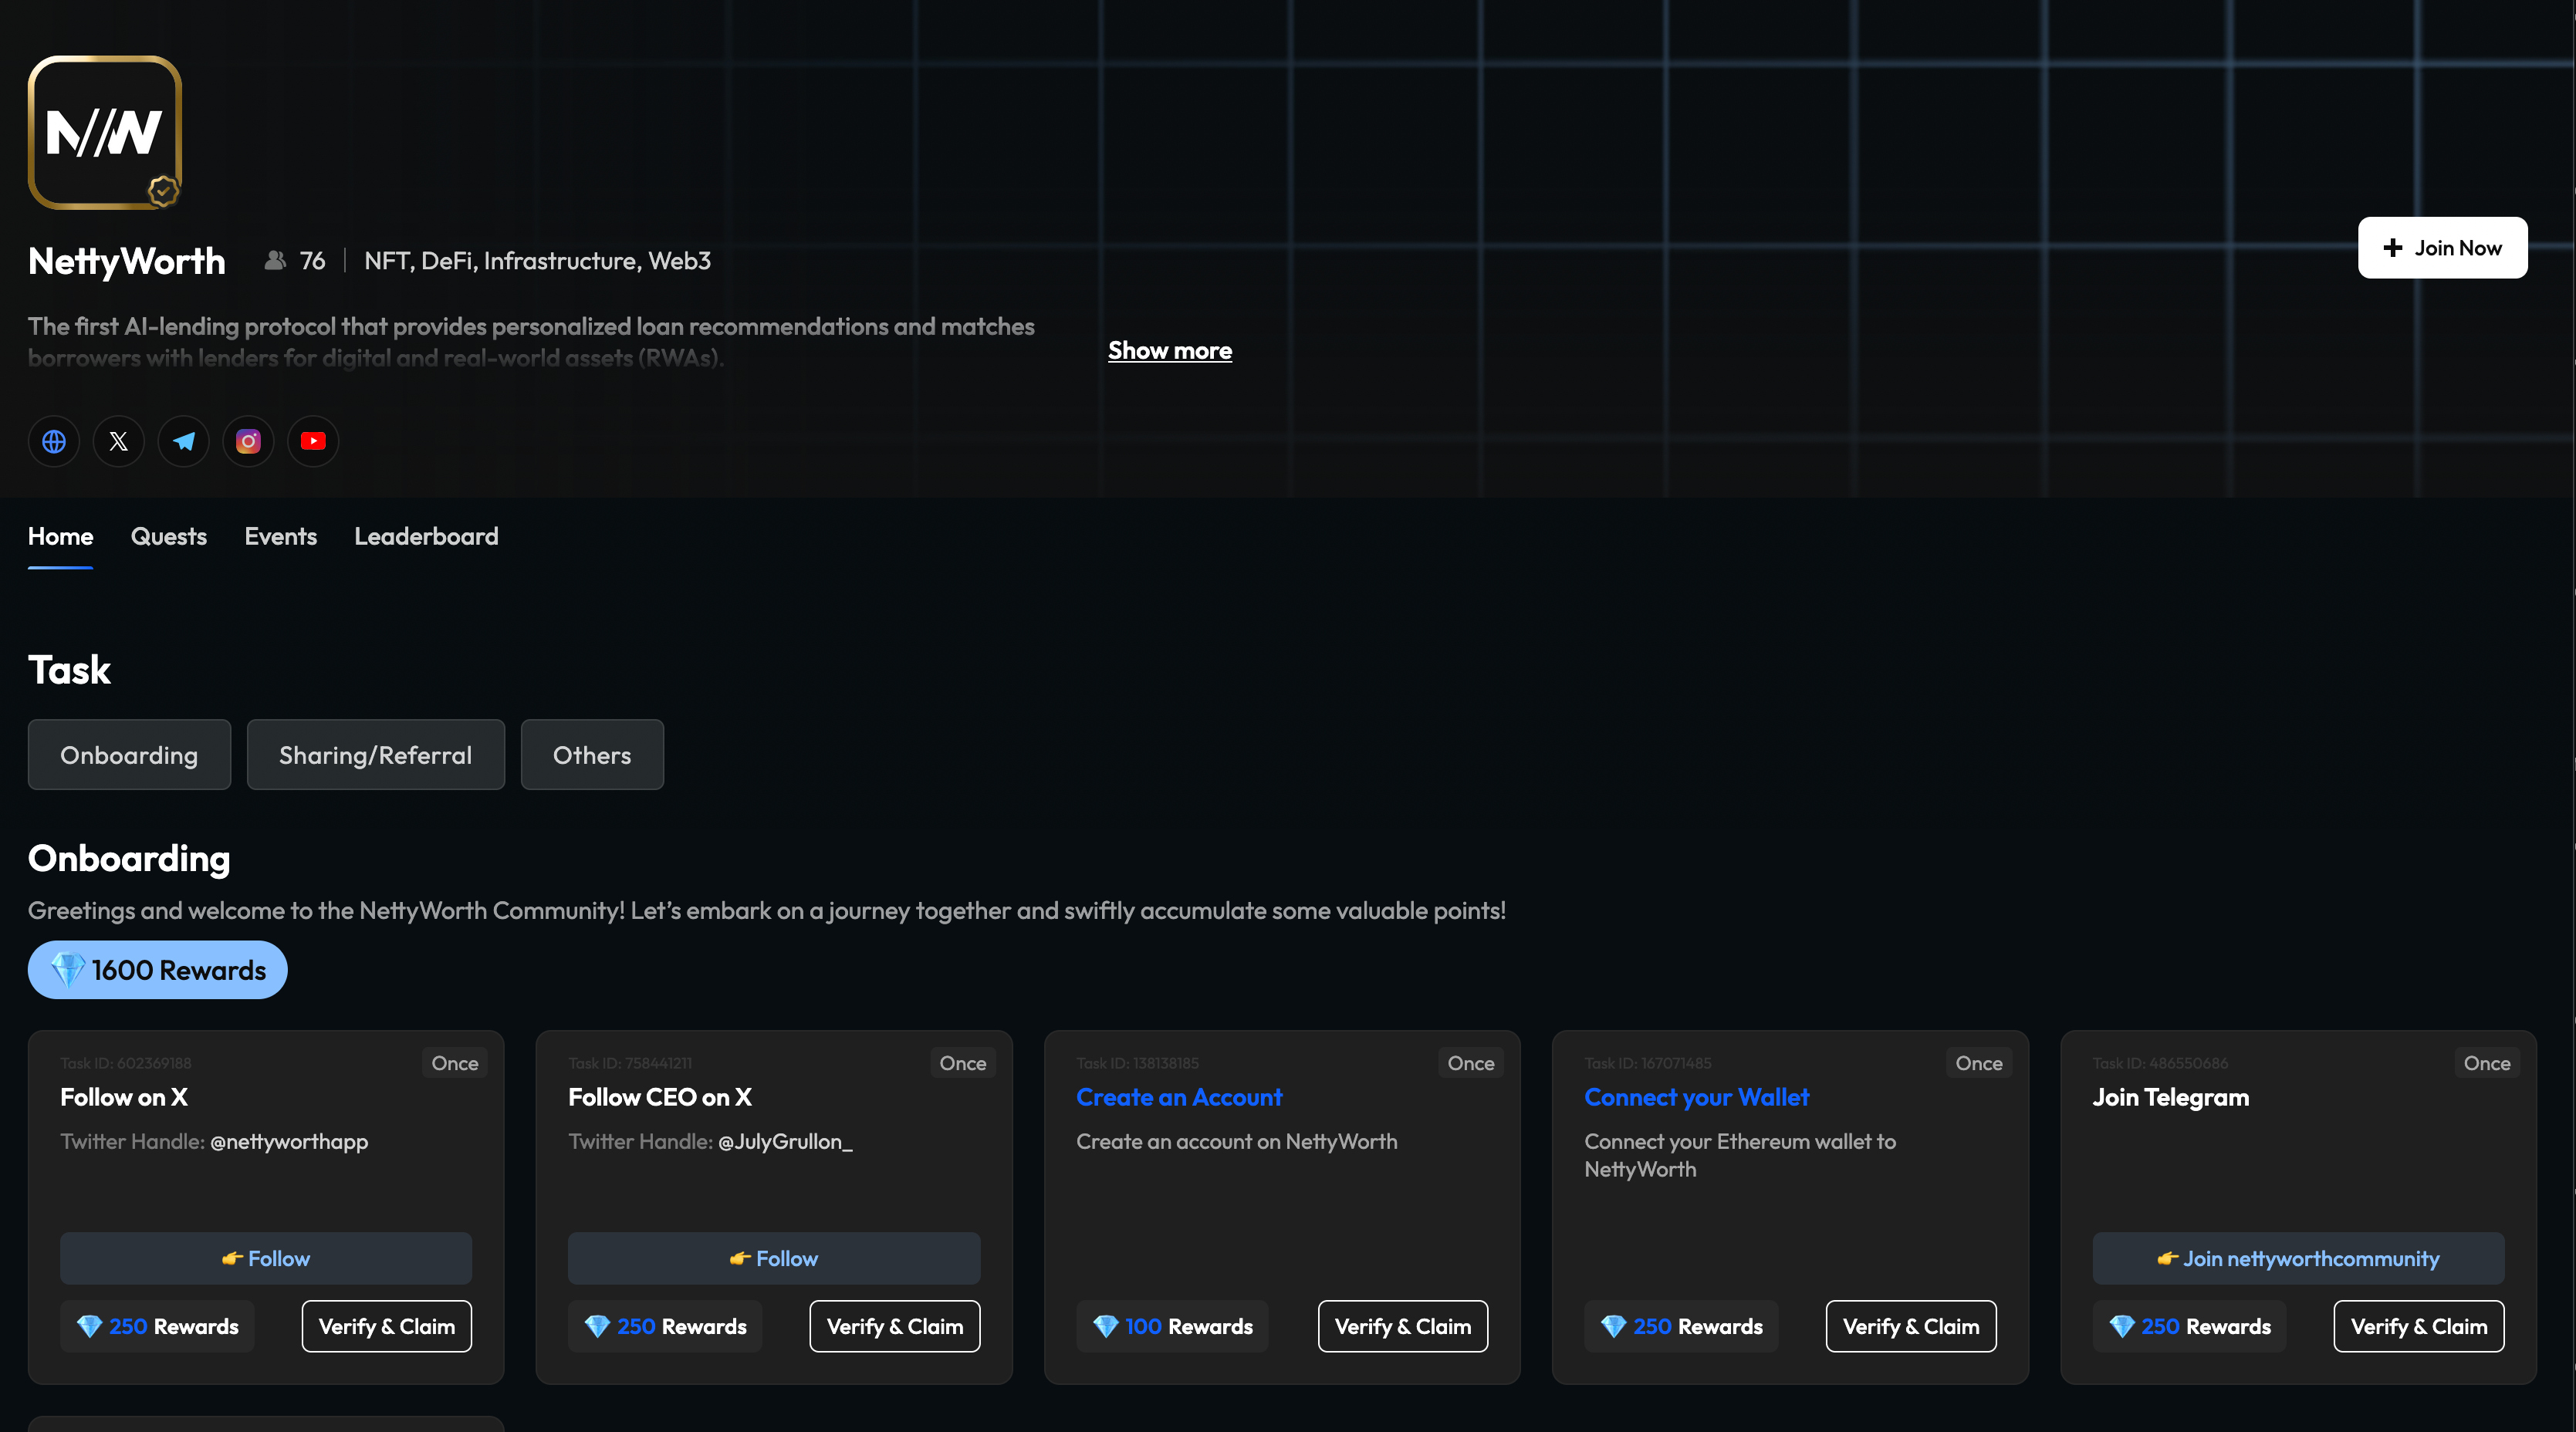Filter tasks by Sharing/Referral category
Screen dimensions: 2576x1432
click(x=375, y=755)
